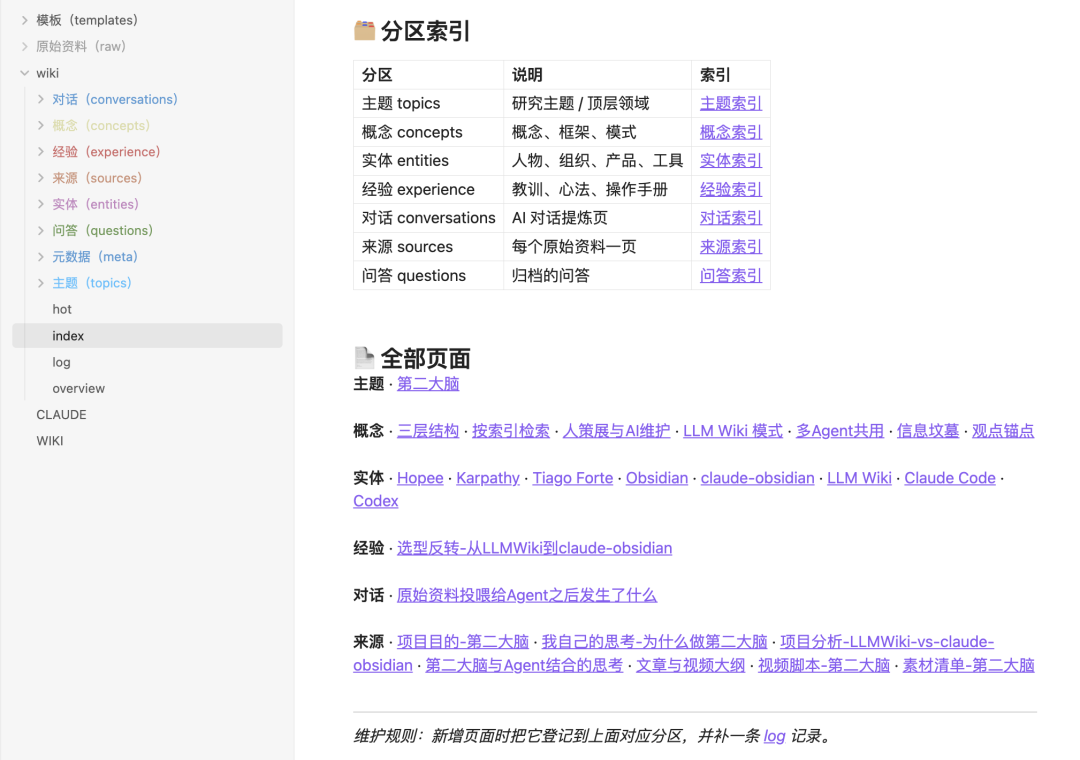Open the 素材清单-第二大脑 source link
The width and height of the screenshot is (1080, 760).
(x=968, y=665)
